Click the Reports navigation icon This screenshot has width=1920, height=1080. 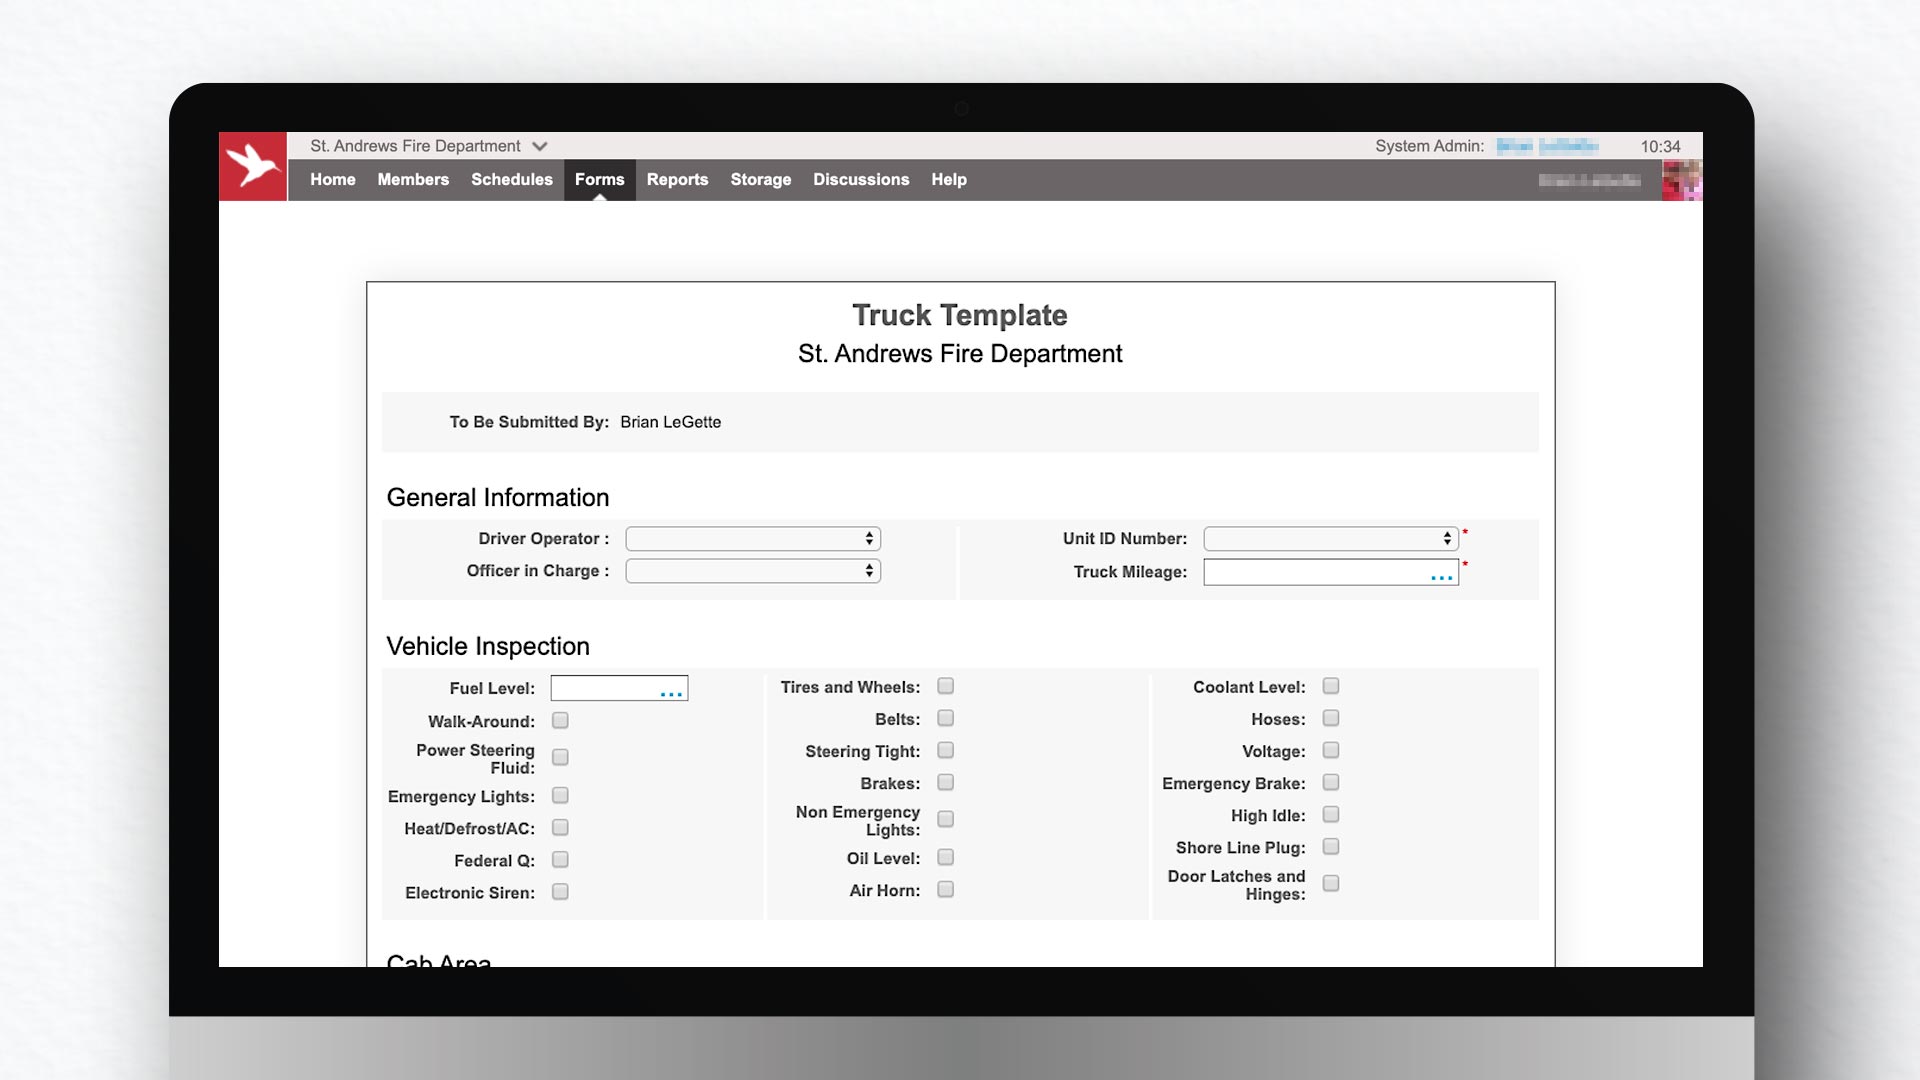click(676, 179)
